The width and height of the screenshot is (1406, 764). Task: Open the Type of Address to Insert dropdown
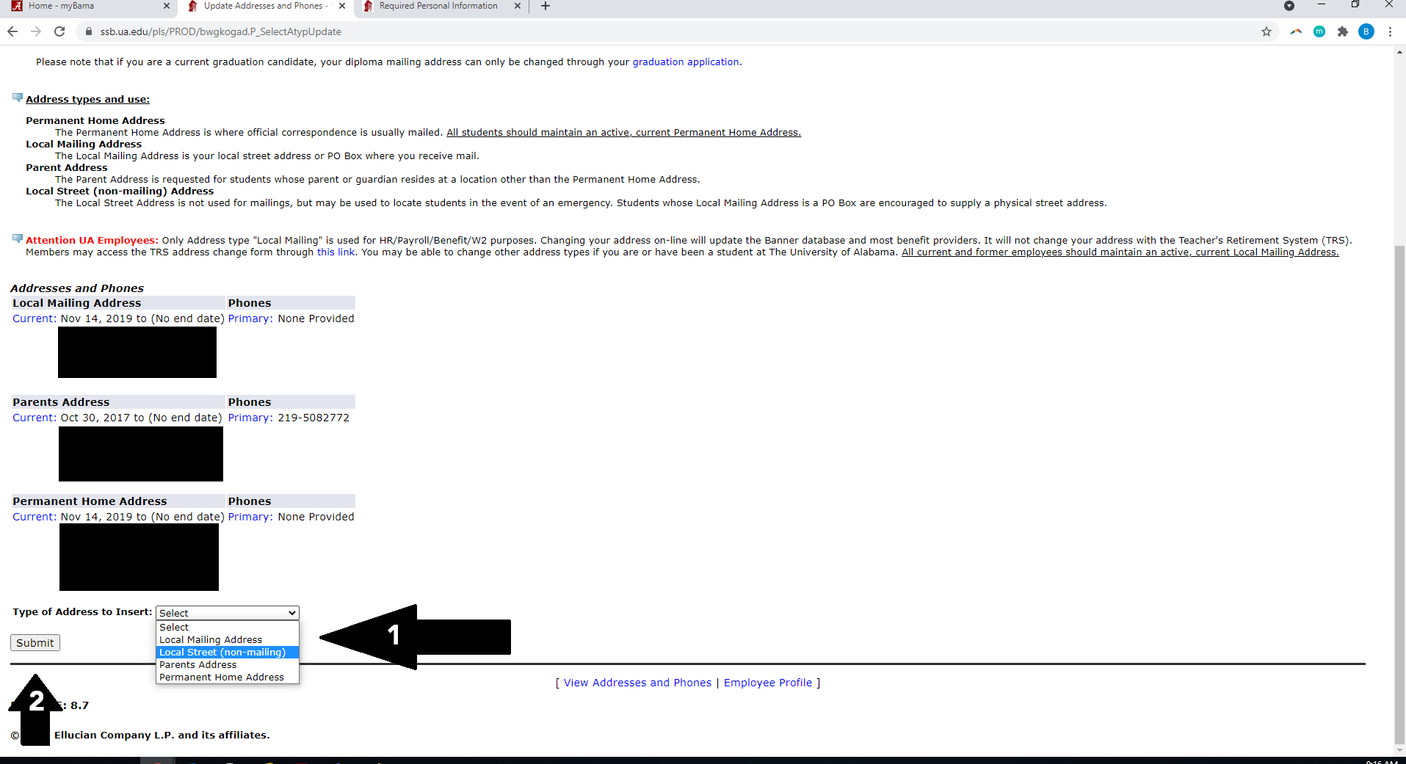[227, 613]
